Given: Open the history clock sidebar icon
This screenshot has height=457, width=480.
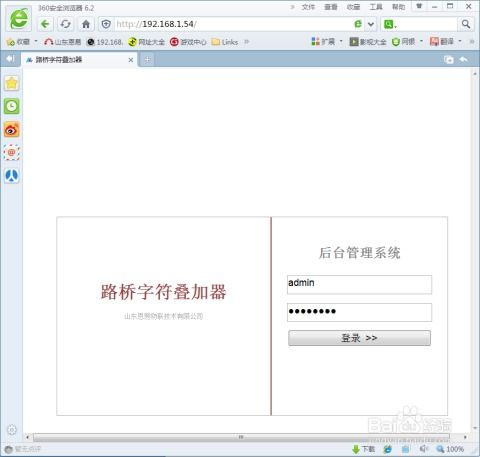Looking at the screenshot, I should pyautogui.click(x=12, y=106).
